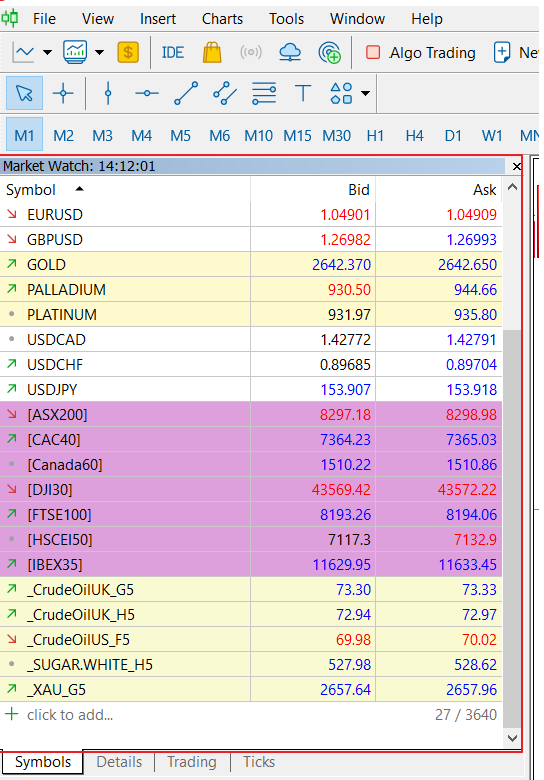
Task: Open the Charts menu
Action: tap(222, 19)
